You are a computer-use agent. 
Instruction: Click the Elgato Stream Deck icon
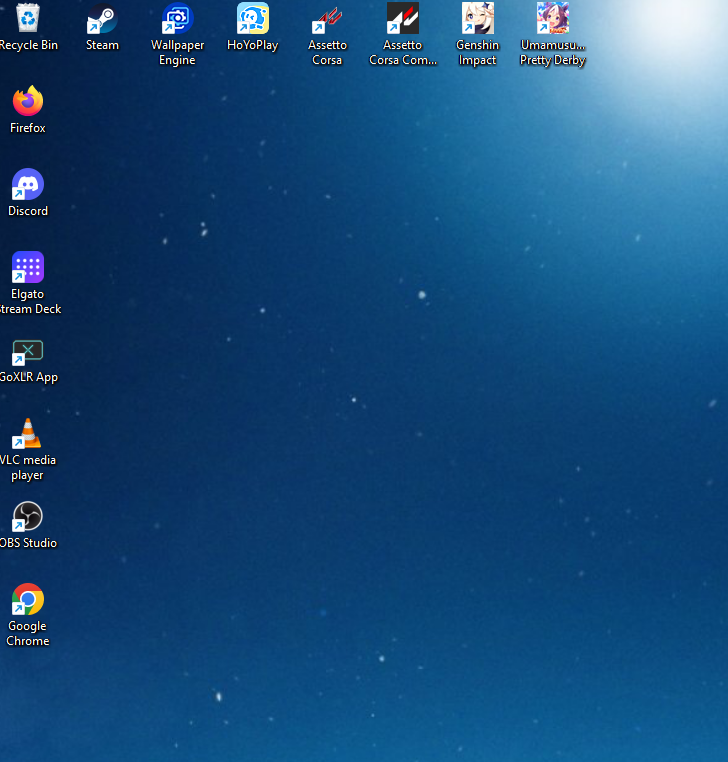coord(28,267)
